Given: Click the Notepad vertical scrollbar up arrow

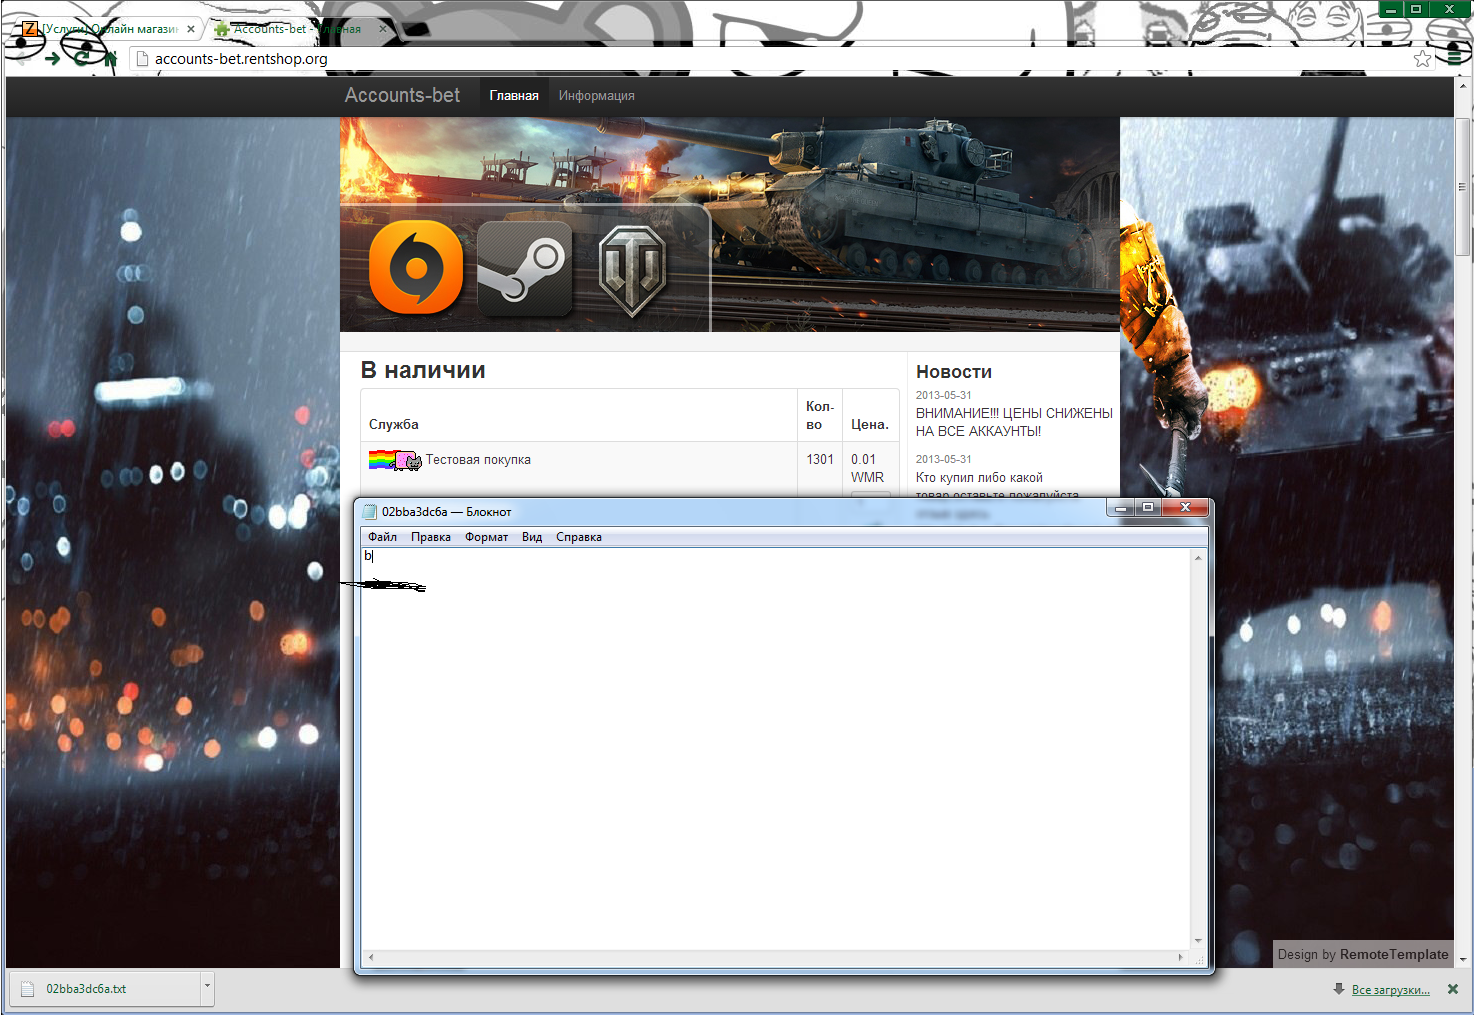Looking at the screenshot, I should 1198,557.
